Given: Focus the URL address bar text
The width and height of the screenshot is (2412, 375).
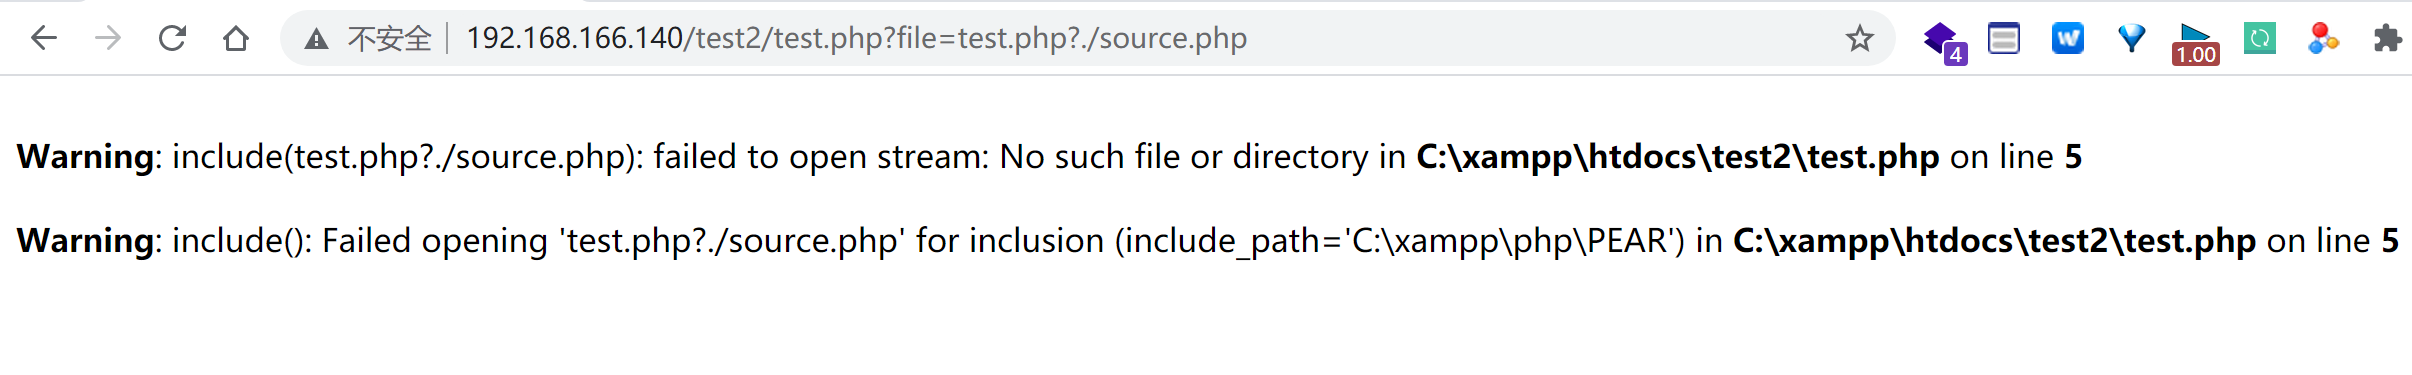Looking at the screenshot, I should coord(856,38).
